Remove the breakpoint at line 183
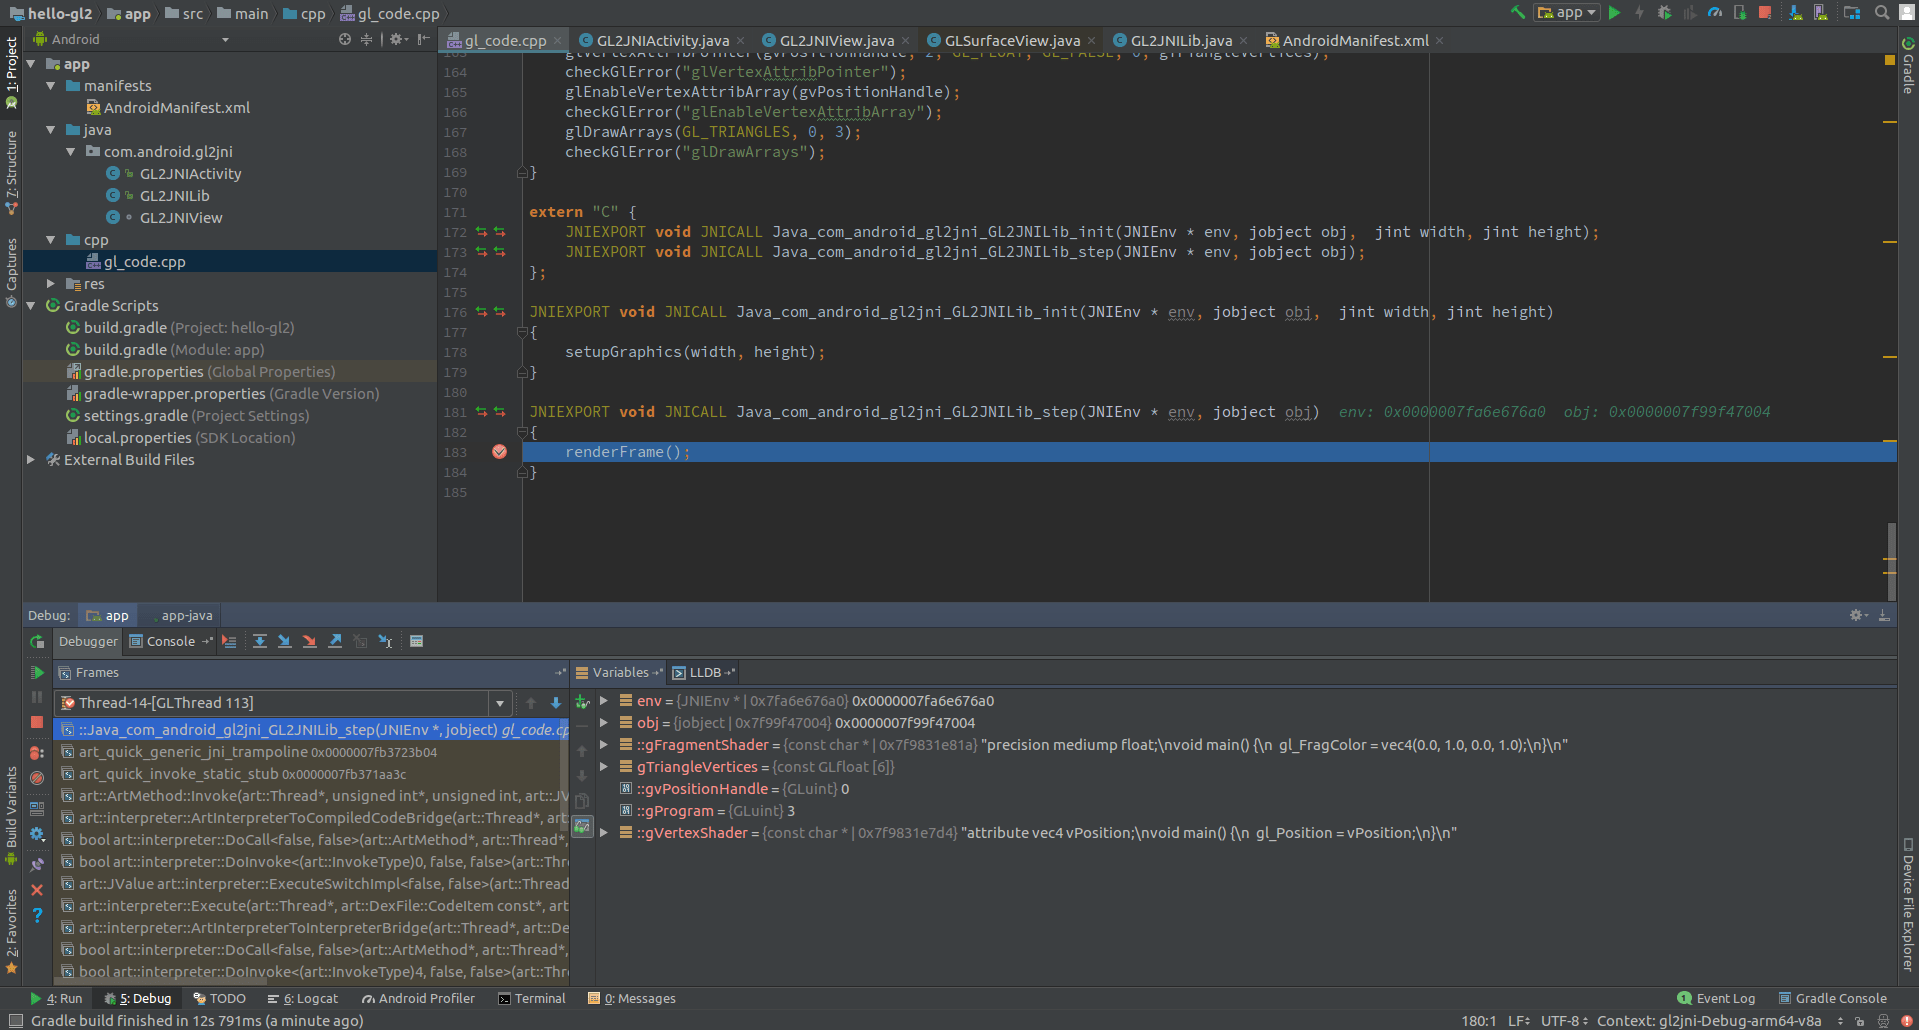The width and height of the screenshot is (1919, 1030). coord(499,452)
